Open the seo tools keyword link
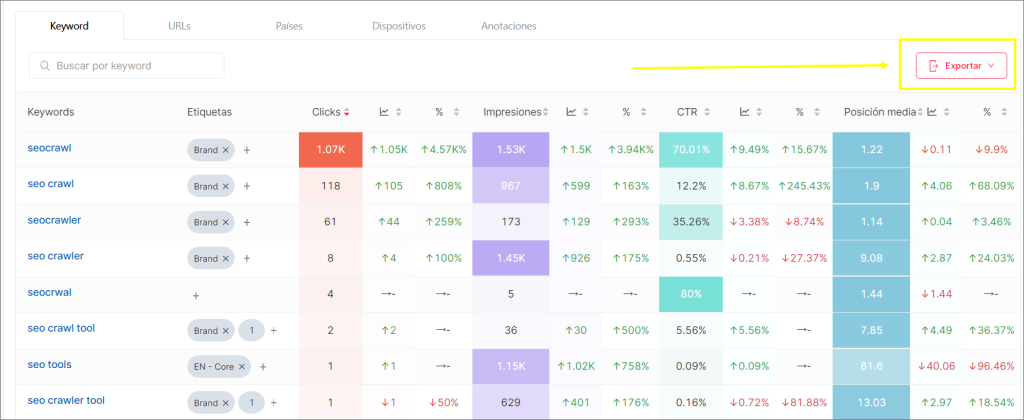Viewport: 1024px width, 420px height. tap(49, 365)
